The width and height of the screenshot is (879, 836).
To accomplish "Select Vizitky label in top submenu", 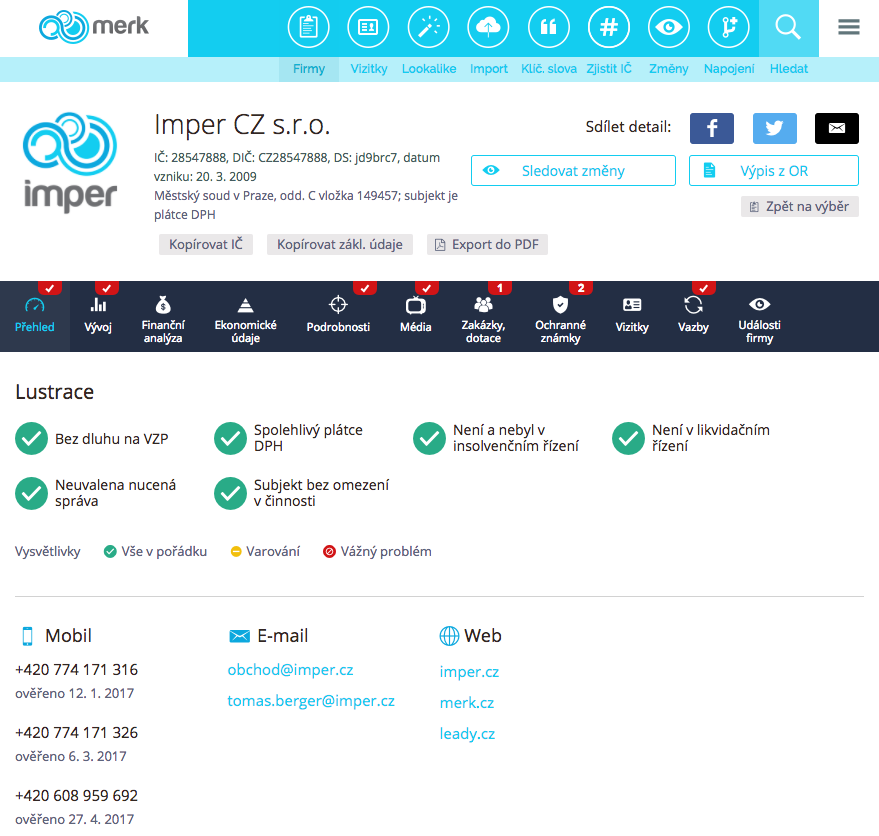I will 369,69.
